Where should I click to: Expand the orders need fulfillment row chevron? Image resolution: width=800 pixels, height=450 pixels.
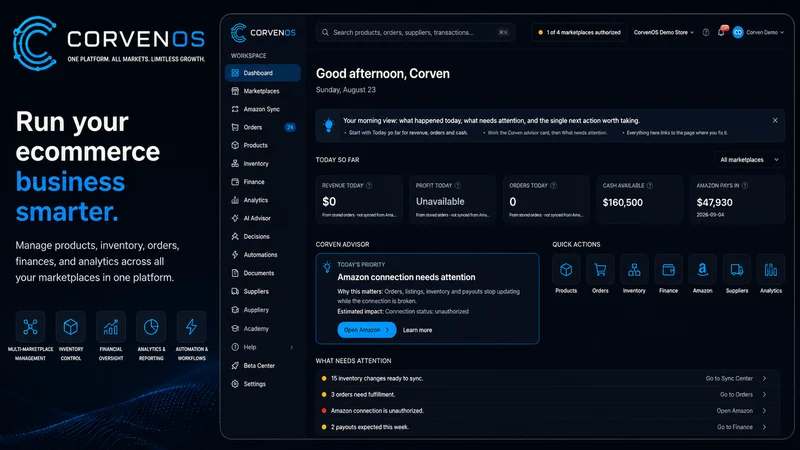[764, 394]
